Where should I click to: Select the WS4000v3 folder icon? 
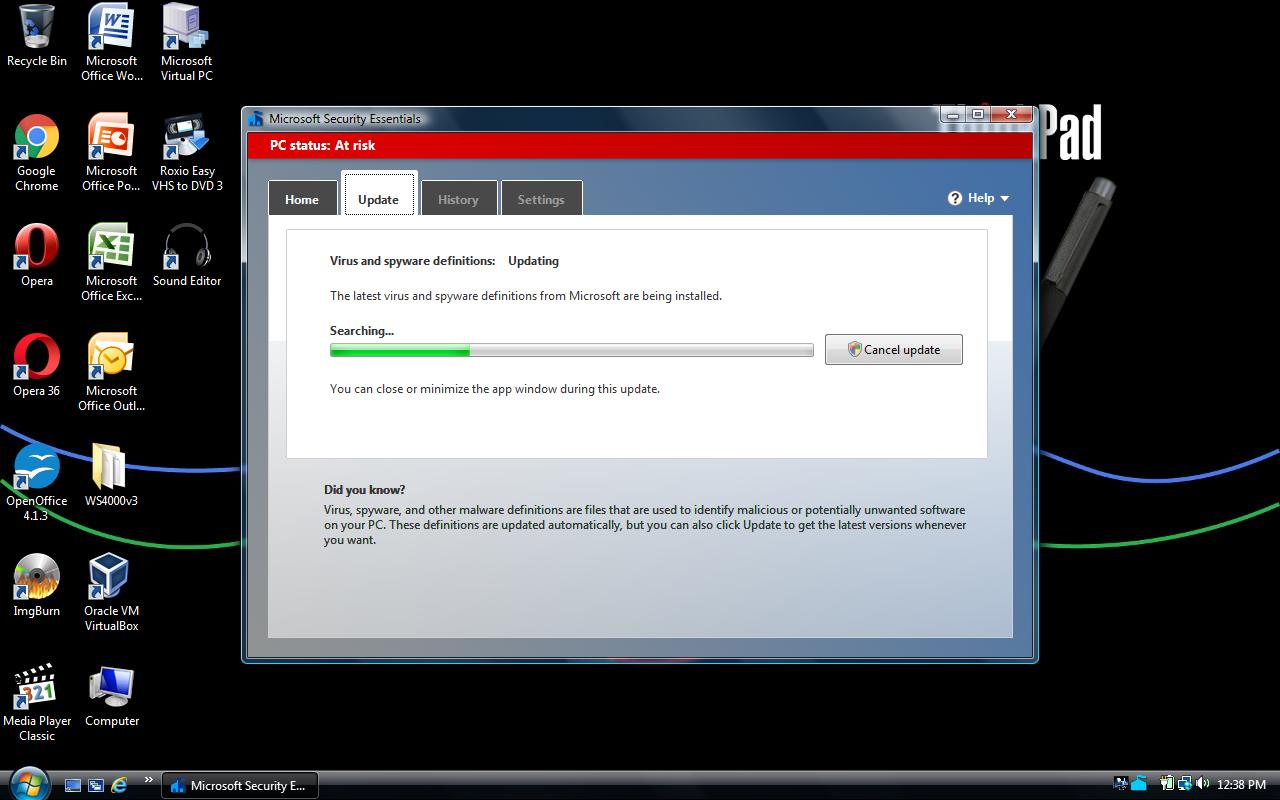[x=111, y=475]
